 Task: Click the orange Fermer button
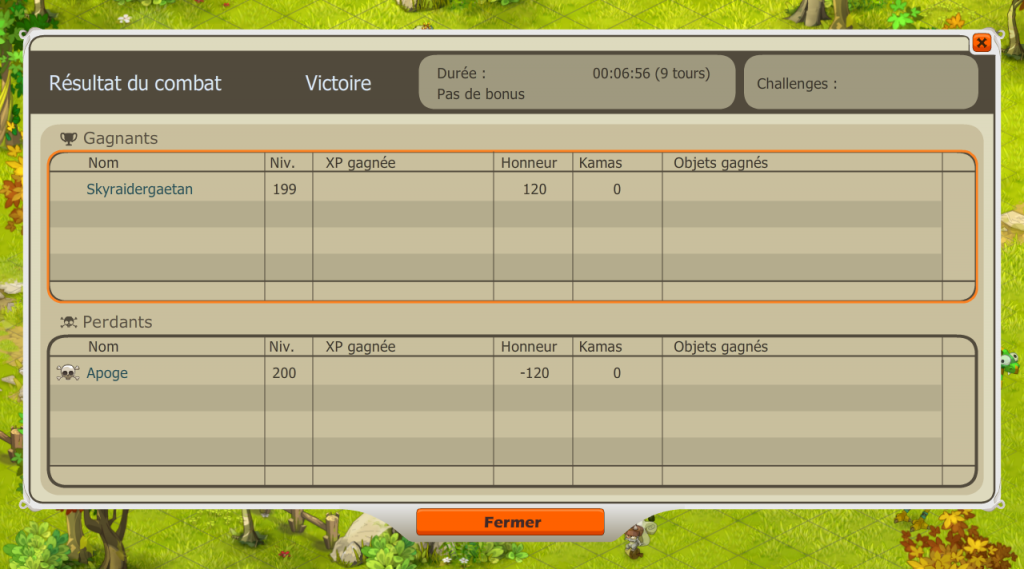click(x=510, y=522)
